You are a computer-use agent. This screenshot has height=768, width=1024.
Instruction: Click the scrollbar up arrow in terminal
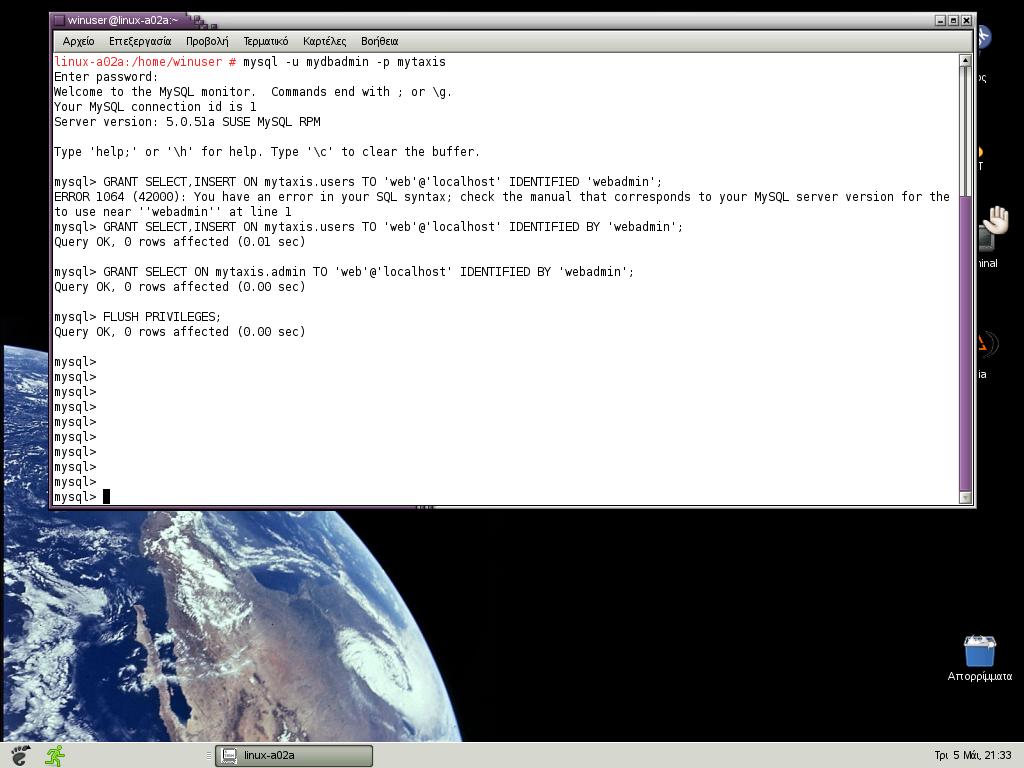[965, 60]
